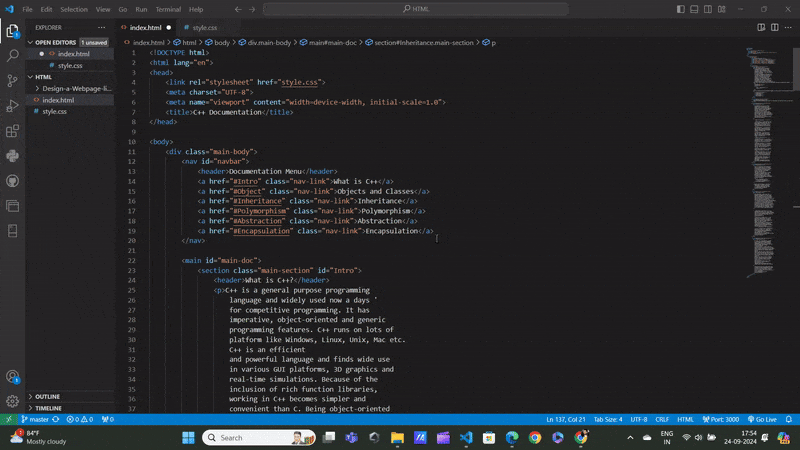Open the Edit menu

46,9
